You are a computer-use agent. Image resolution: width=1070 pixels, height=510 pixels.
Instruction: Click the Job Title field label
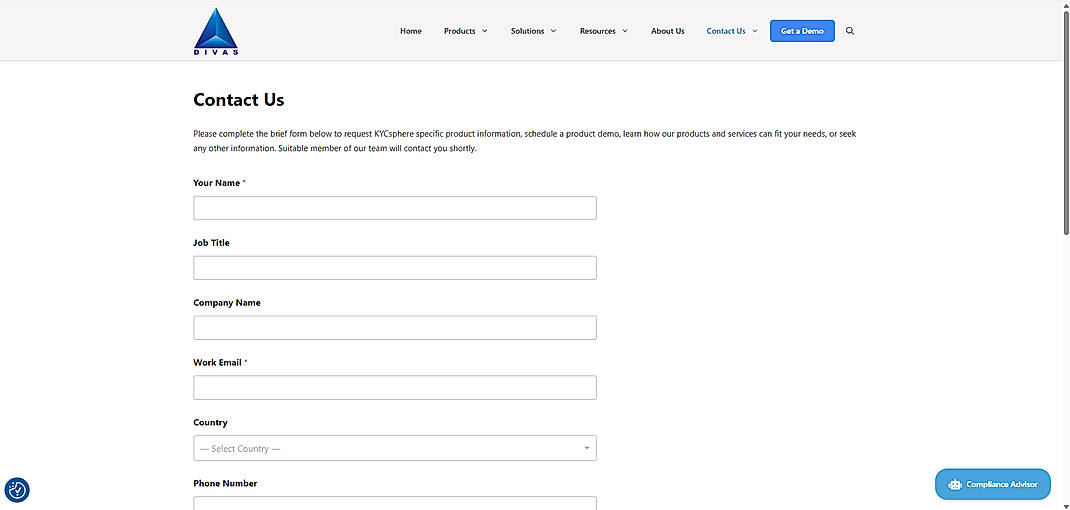point(212,242)
